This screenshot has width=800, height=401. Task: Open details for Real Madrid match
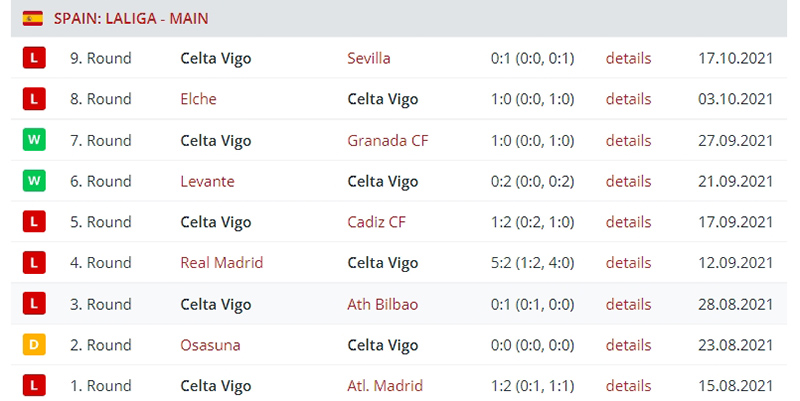point(628,262)
